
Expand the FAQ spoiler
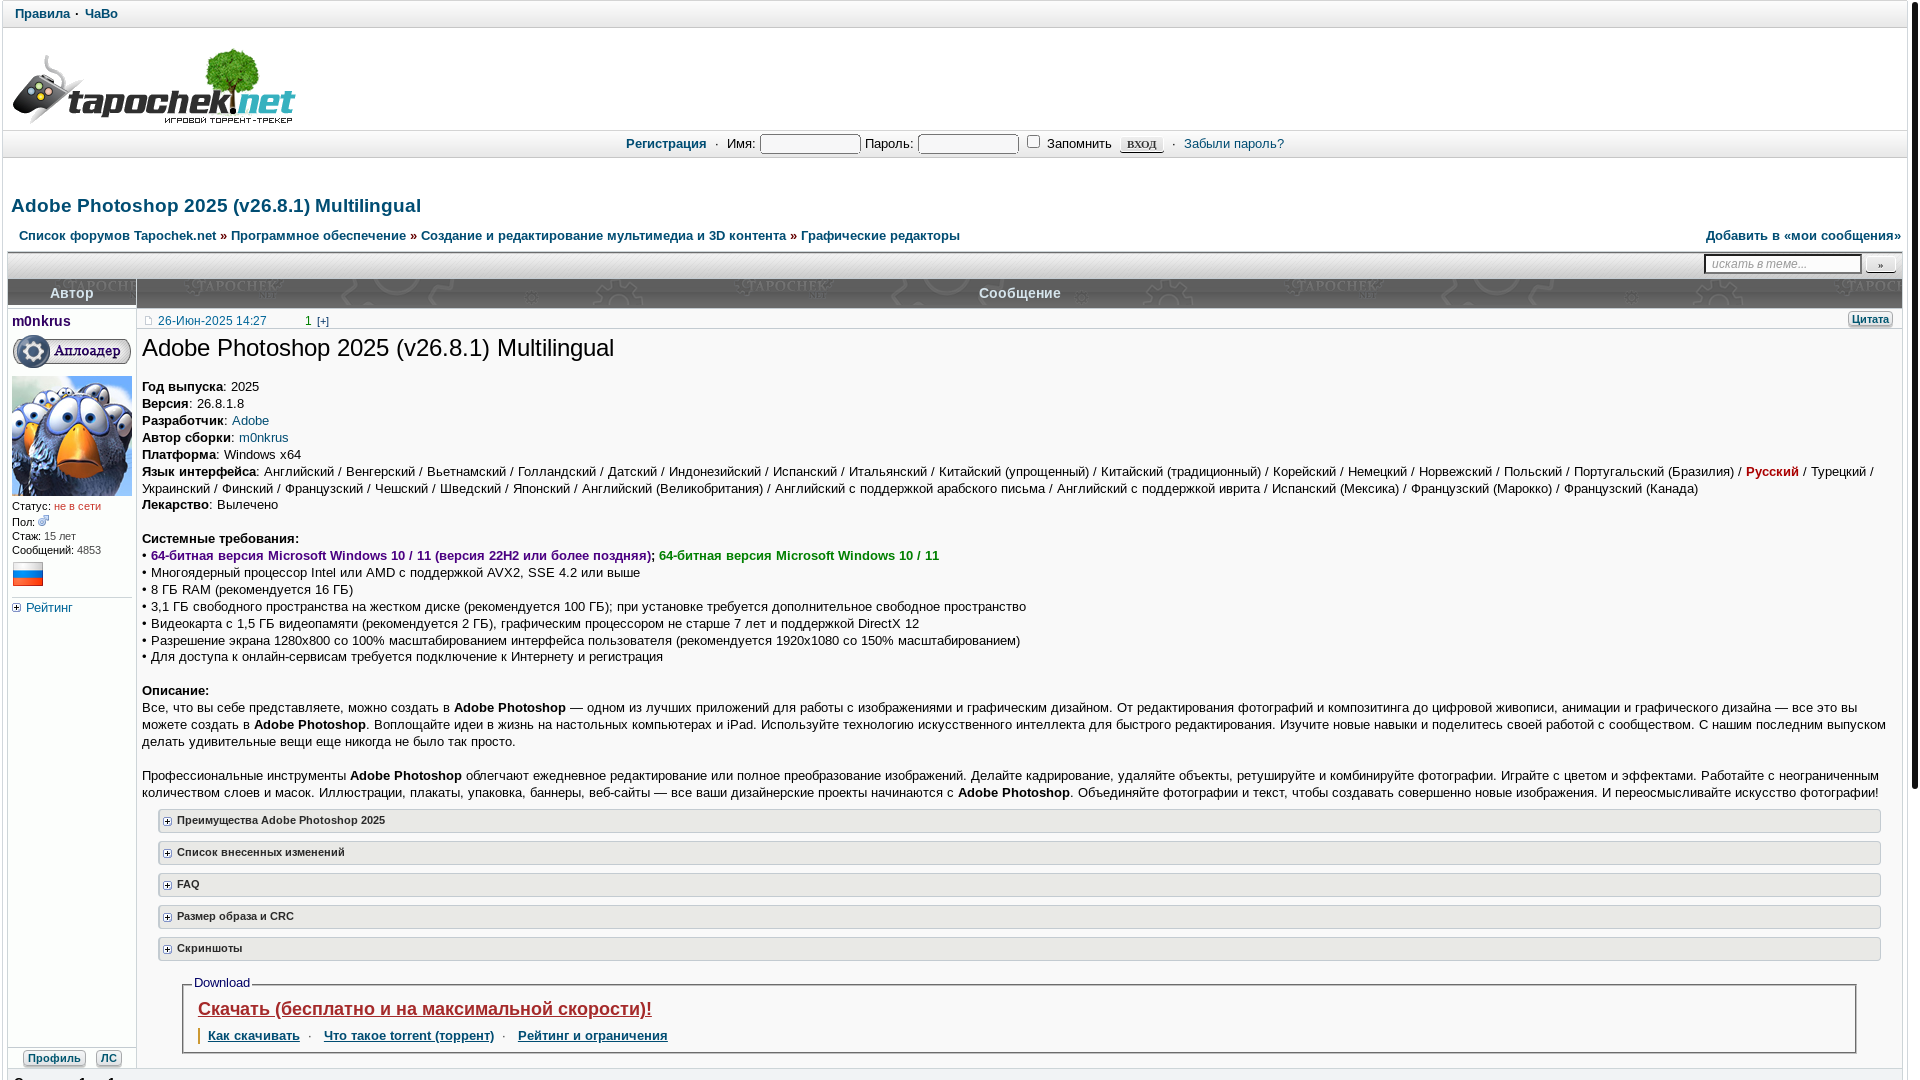(1019, 885)
